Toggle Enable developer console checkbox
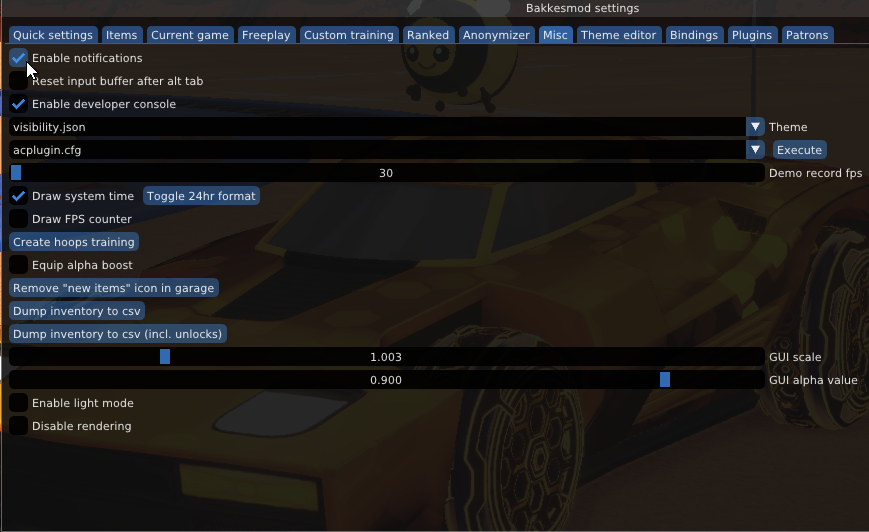The width and height of the screenshot is (869, 532). pos(18,104)
